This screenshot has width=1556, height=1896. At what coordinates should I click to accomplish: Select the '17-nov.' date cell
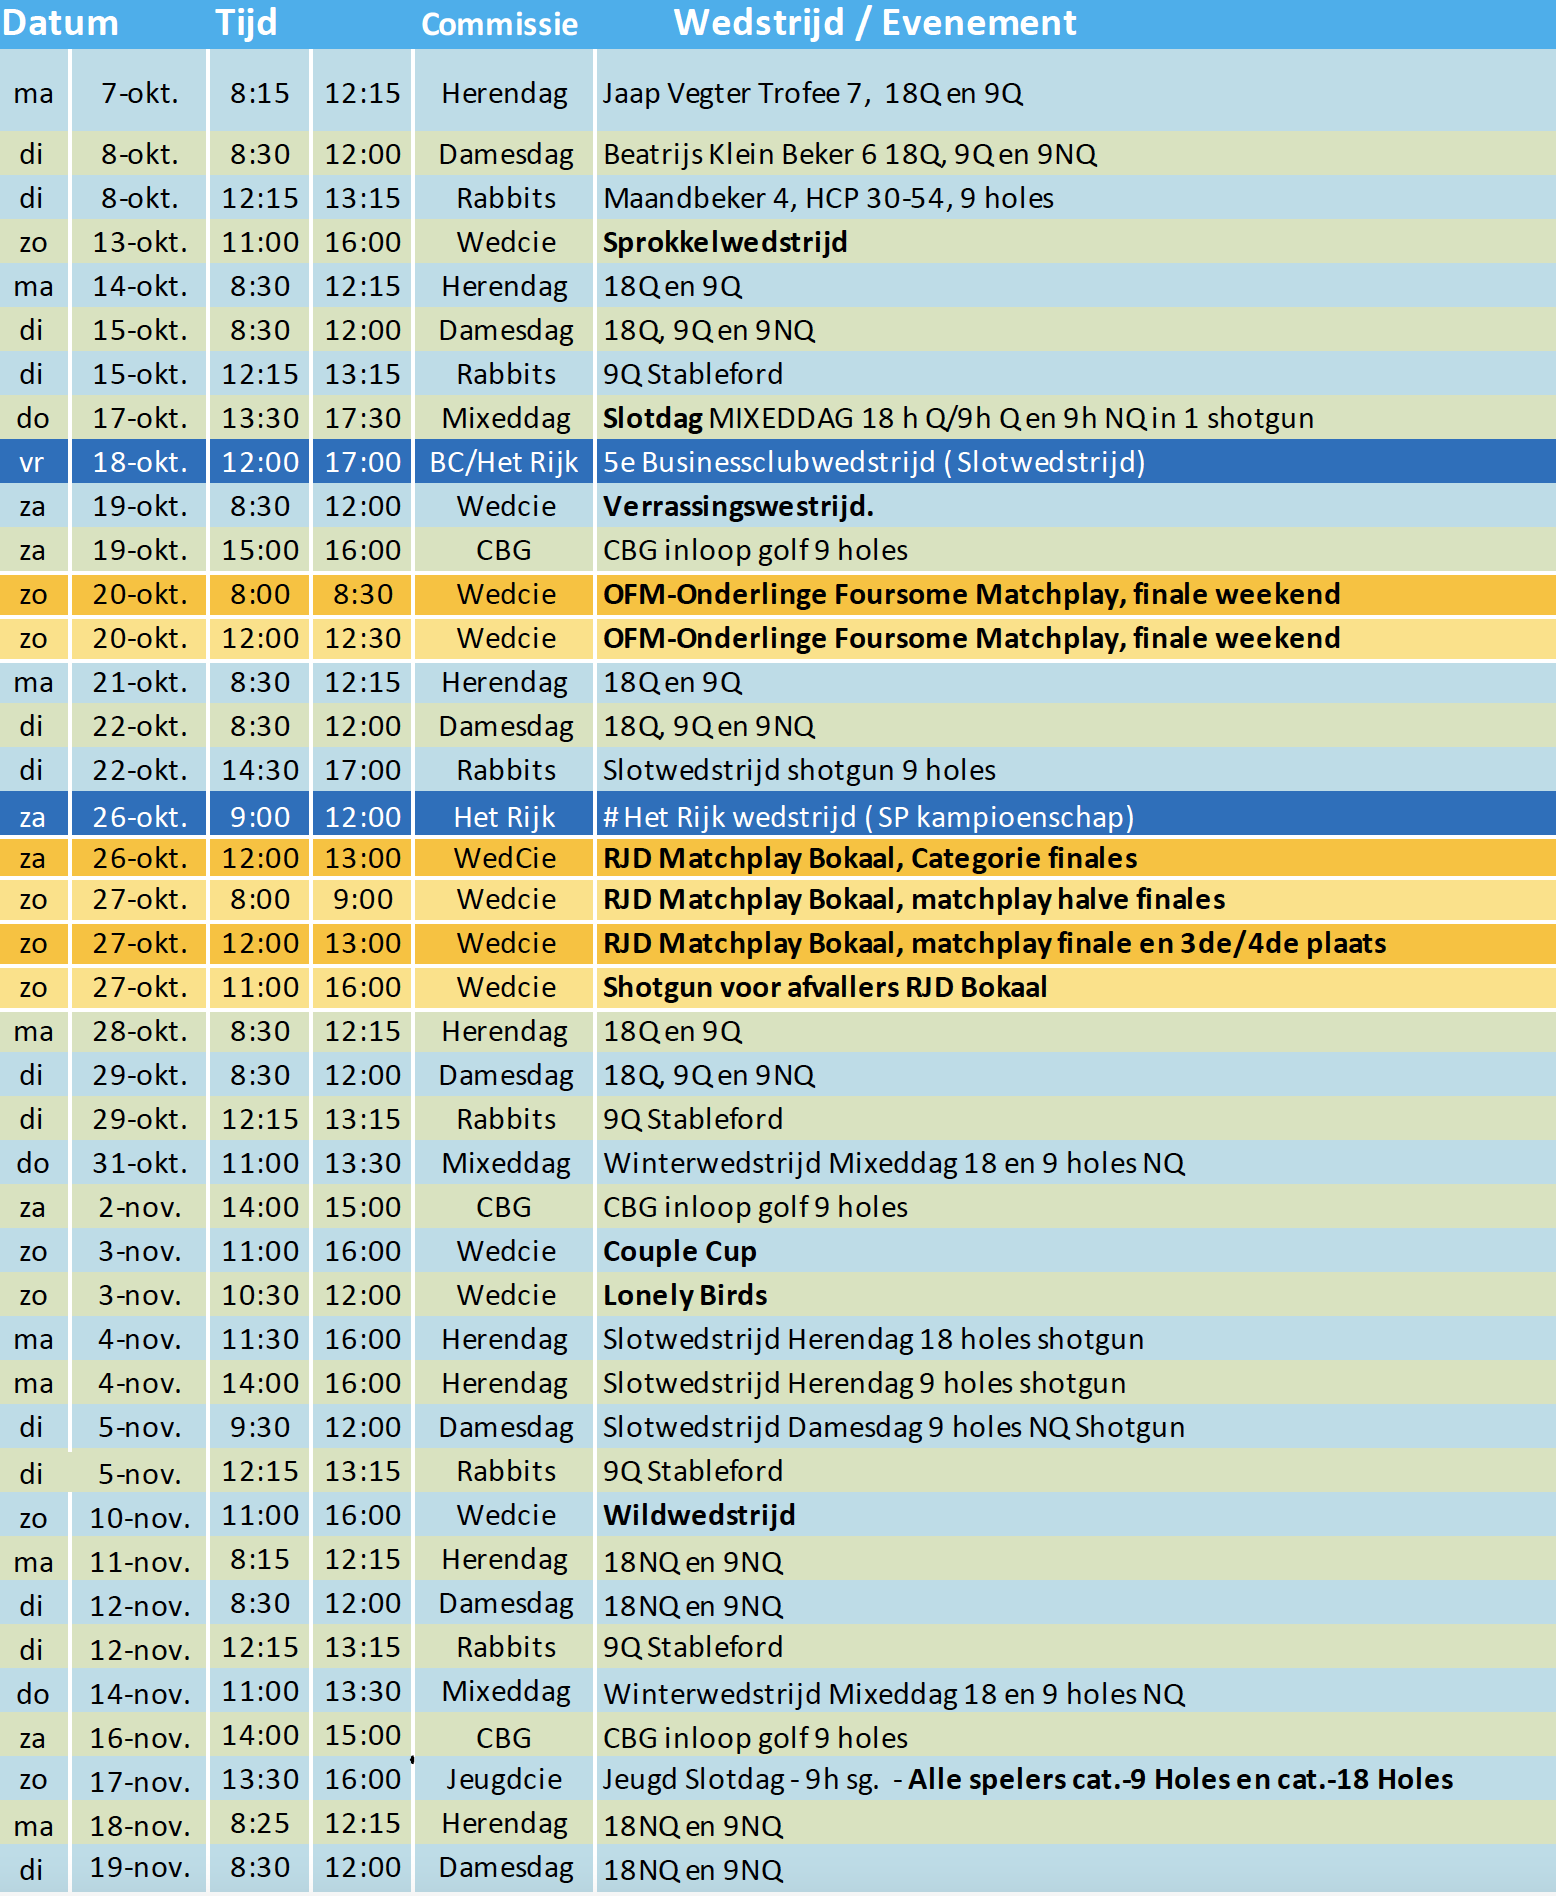(x=139, y=1782)
